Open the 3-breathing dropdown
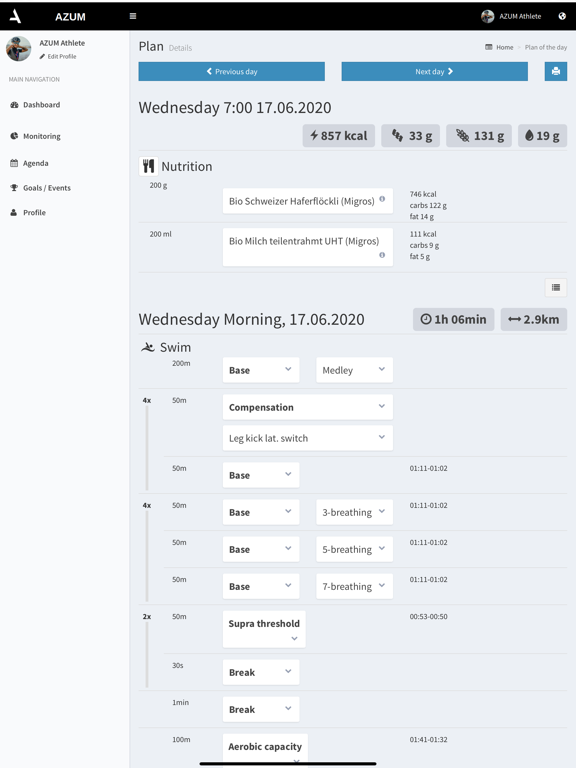Image resolution: width=576 pixels, height=768 pixels. click(354, 512)
